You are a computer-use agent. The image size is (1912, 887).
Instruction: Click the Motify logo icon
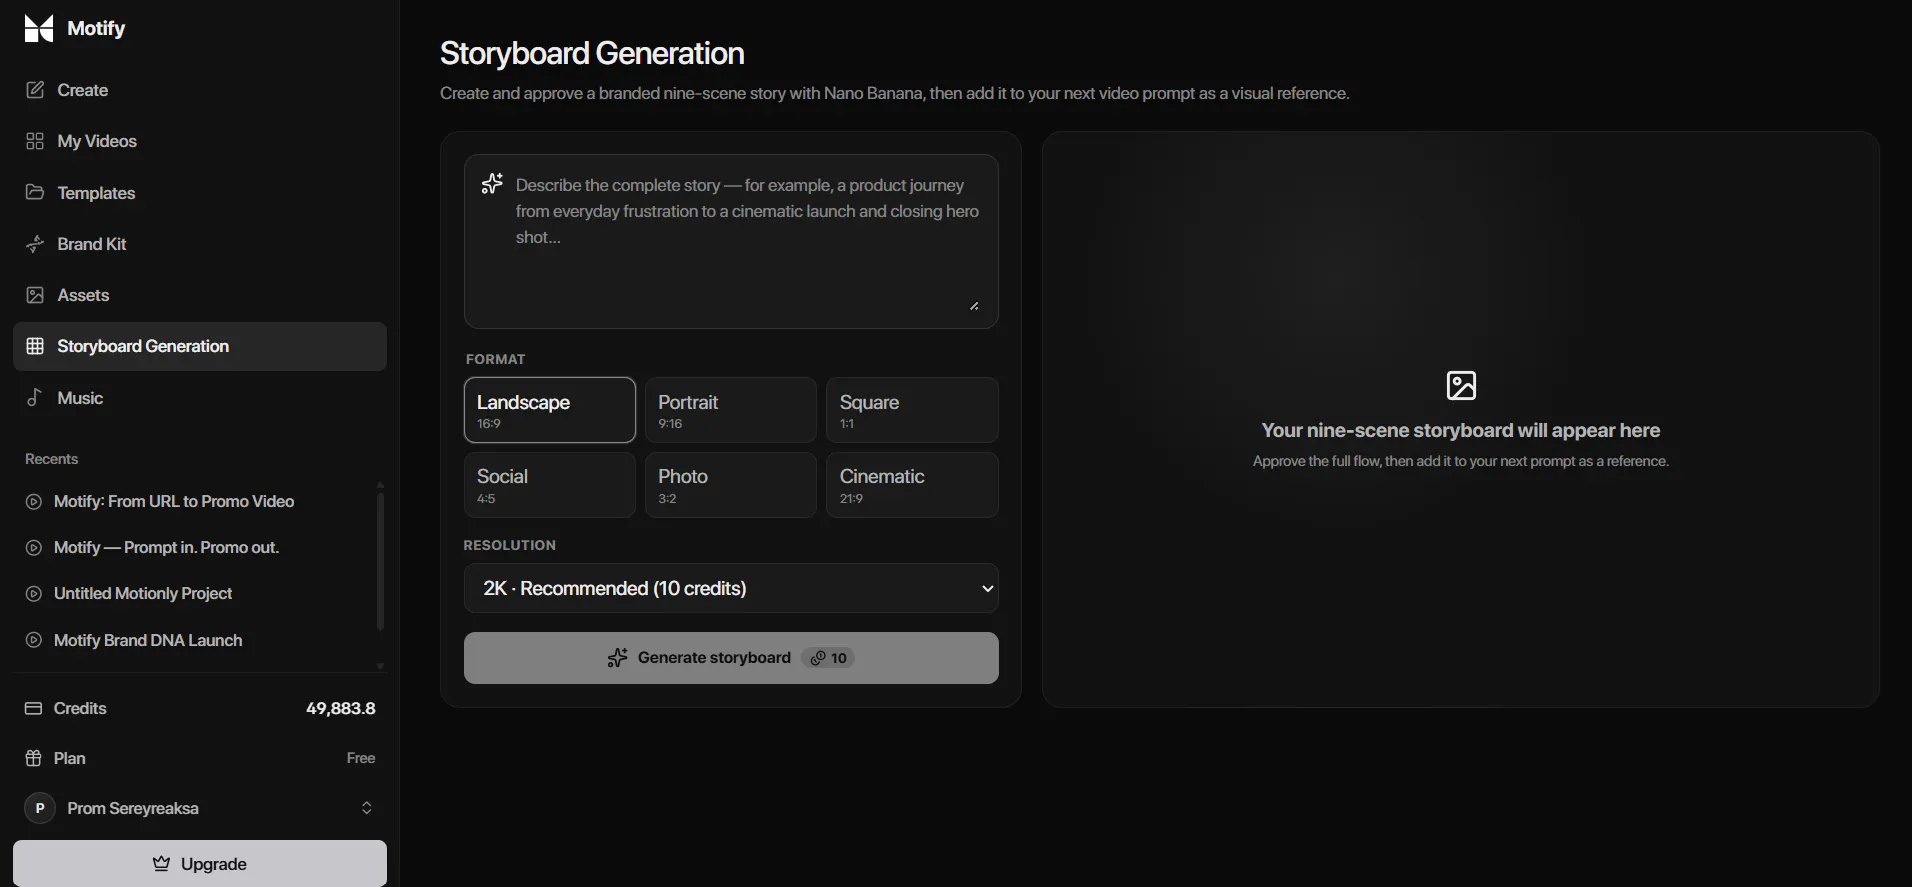[38, 28]
